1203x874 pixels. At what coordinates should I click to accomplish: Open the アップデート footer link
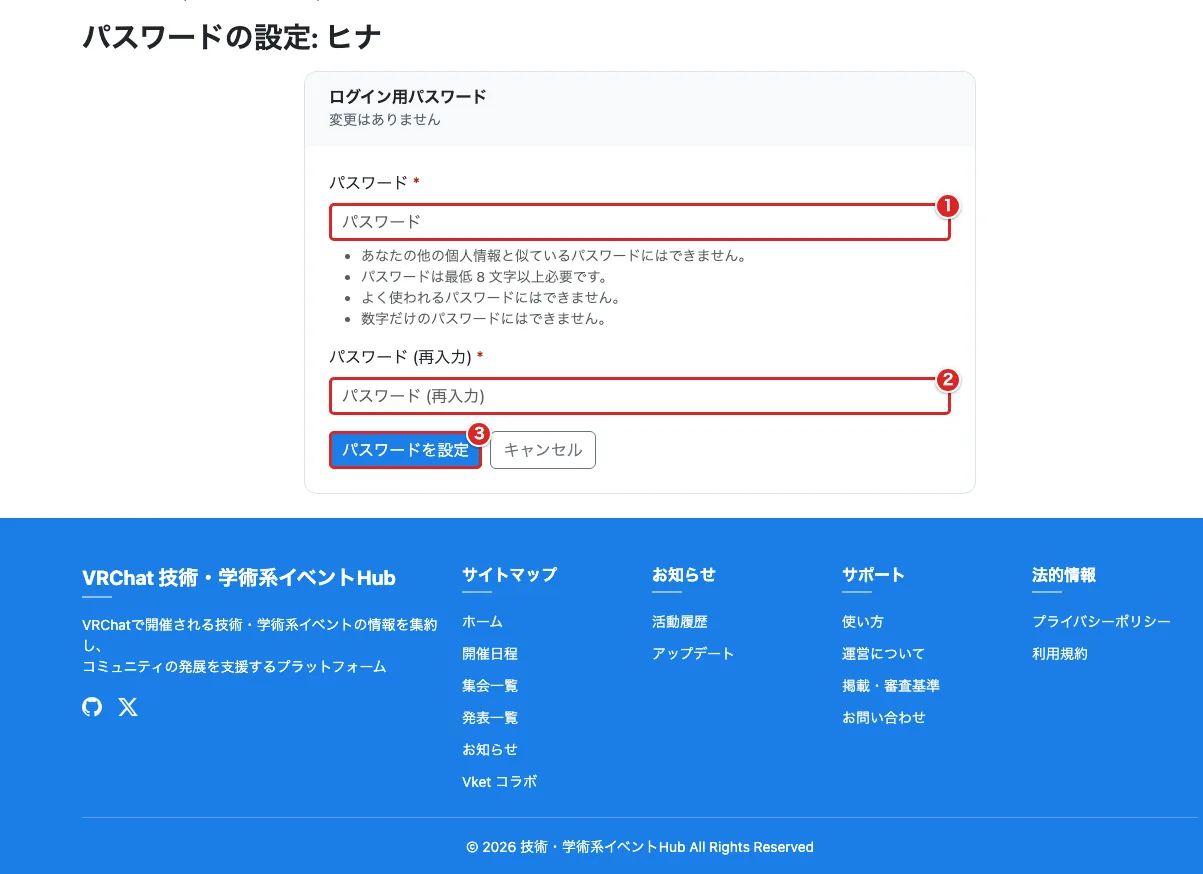(x=693, y=654)
